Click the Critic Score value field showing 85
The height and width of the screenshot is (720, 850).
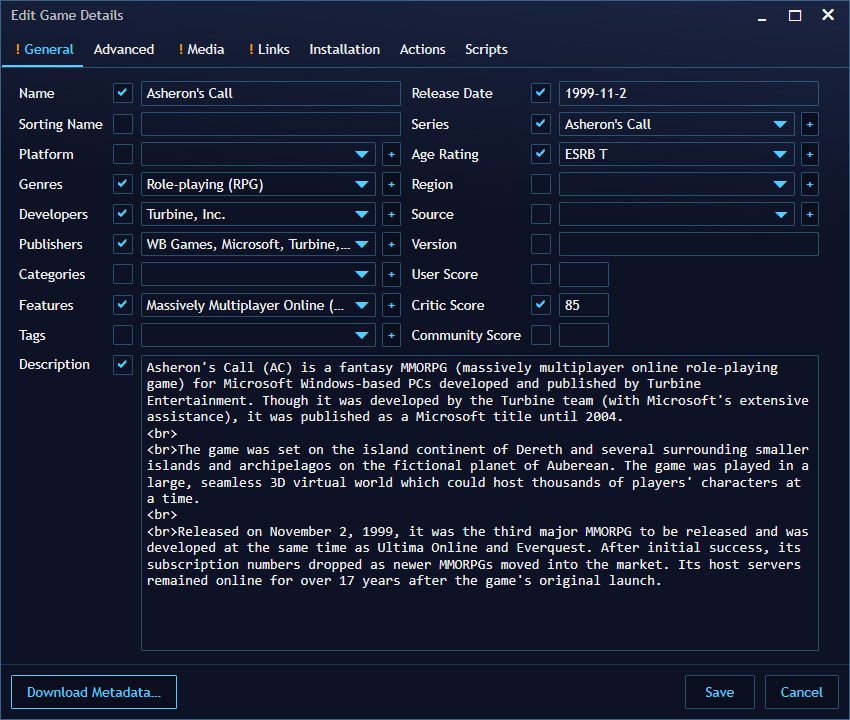583,305
